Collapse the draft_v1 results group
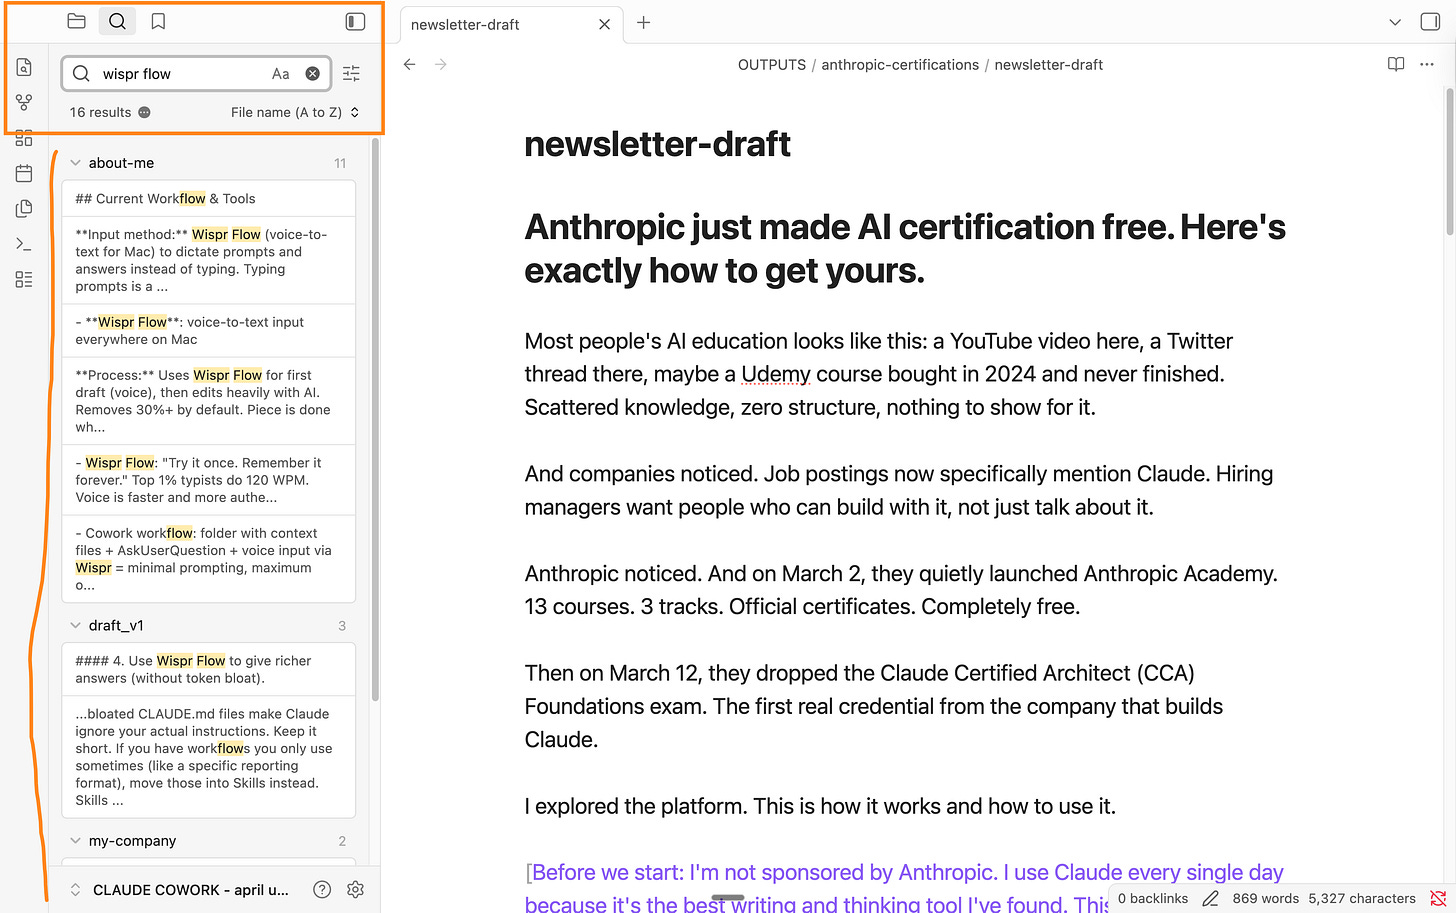1456x913 pixels. tap(75, 625)
